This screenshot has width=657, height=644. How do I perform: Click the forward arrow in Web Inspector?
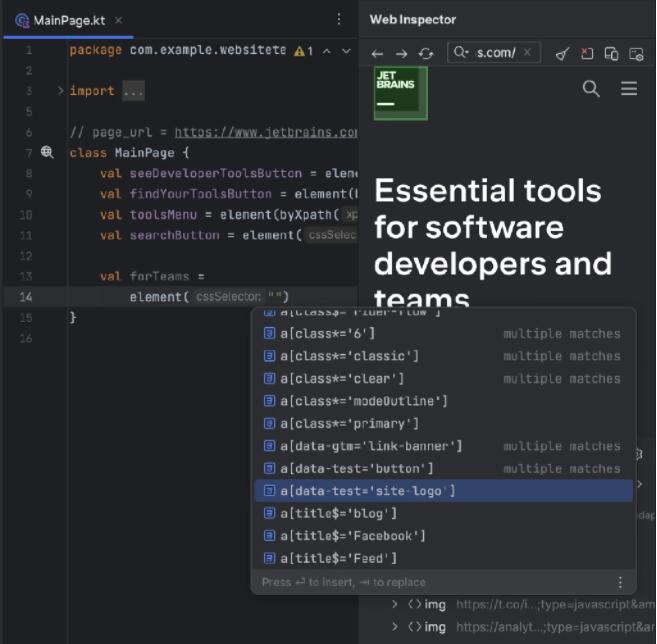(401, 53)
